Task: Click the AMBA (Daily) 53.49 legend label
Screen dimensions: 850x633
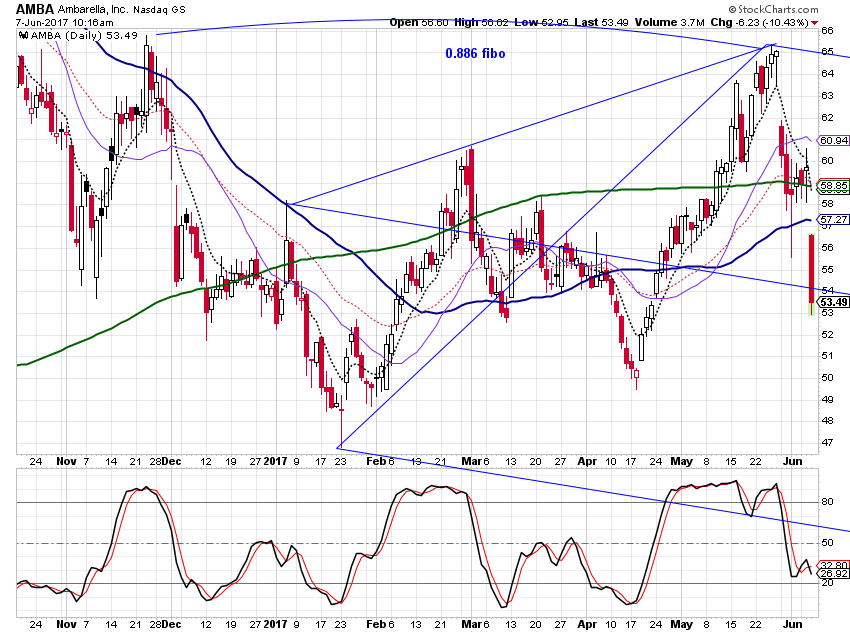Action: pos(84,35)
